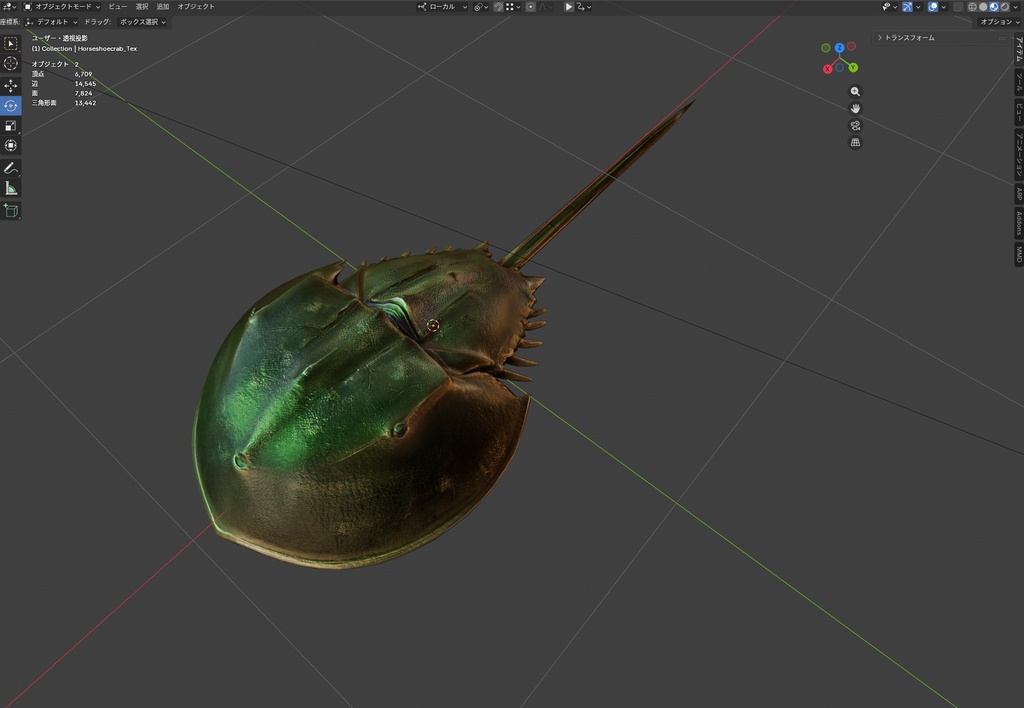Viewport: 1024px width, 708px height.
Task: Click the hand pan view button
Action: (x=855, y=108)
